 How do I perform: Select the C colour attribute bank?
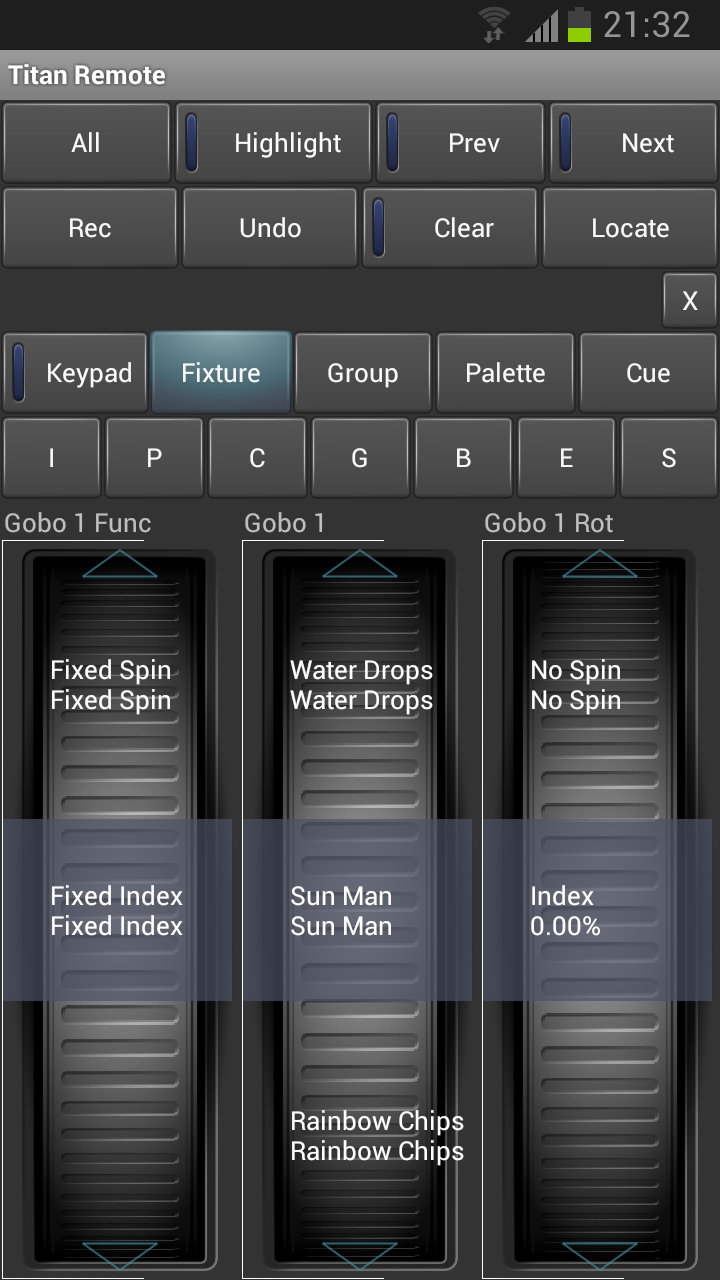(x=257, y=457)
